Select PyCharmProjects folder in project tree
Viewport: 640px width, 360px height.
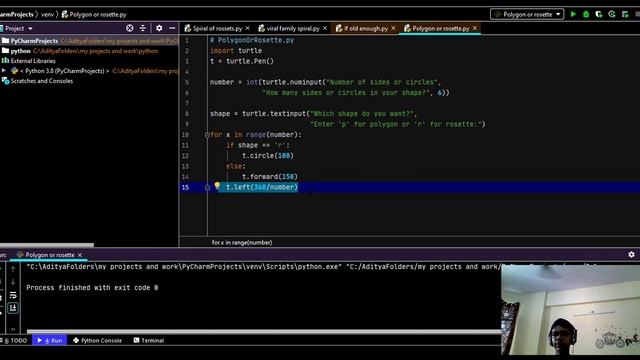[34, 41]
